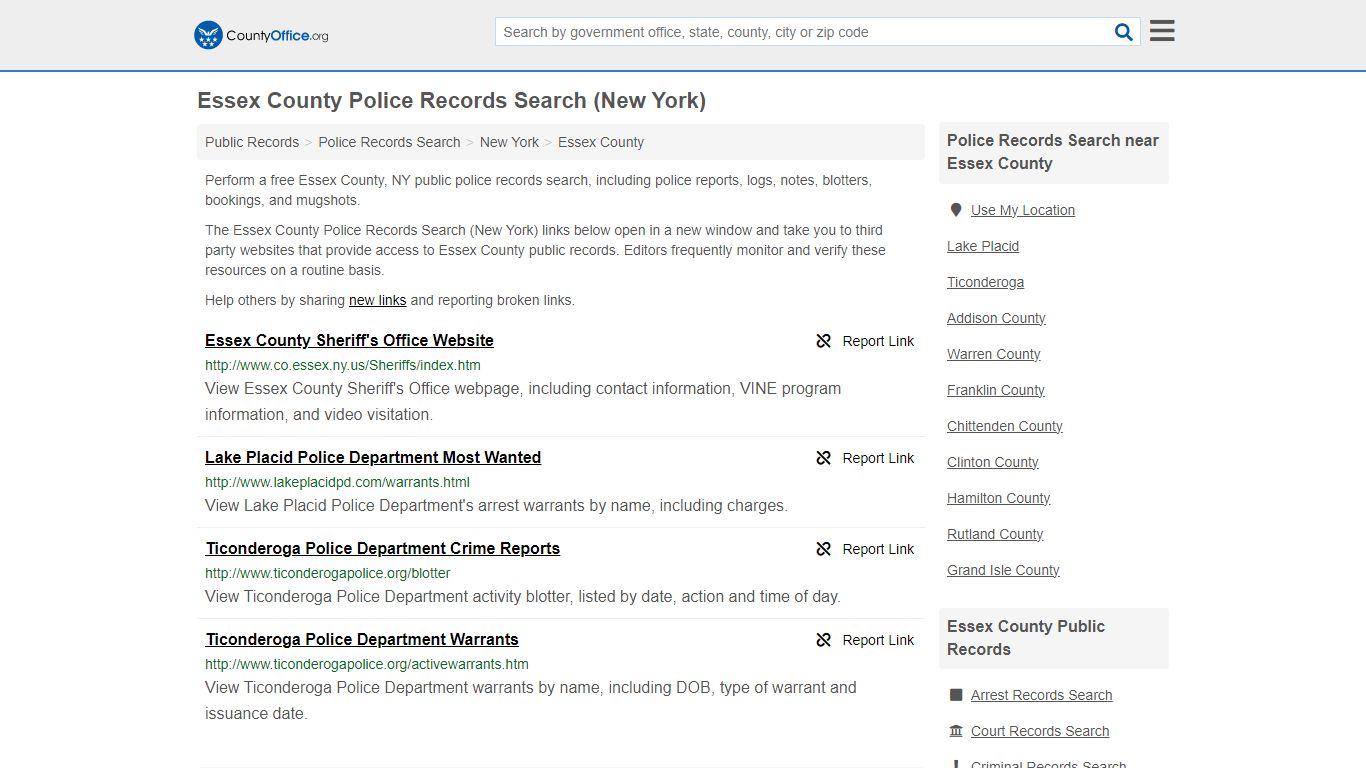The height and width of the screenshot is (768, 1366).
Task: Open Rutland County link
Action: (995, 534)
